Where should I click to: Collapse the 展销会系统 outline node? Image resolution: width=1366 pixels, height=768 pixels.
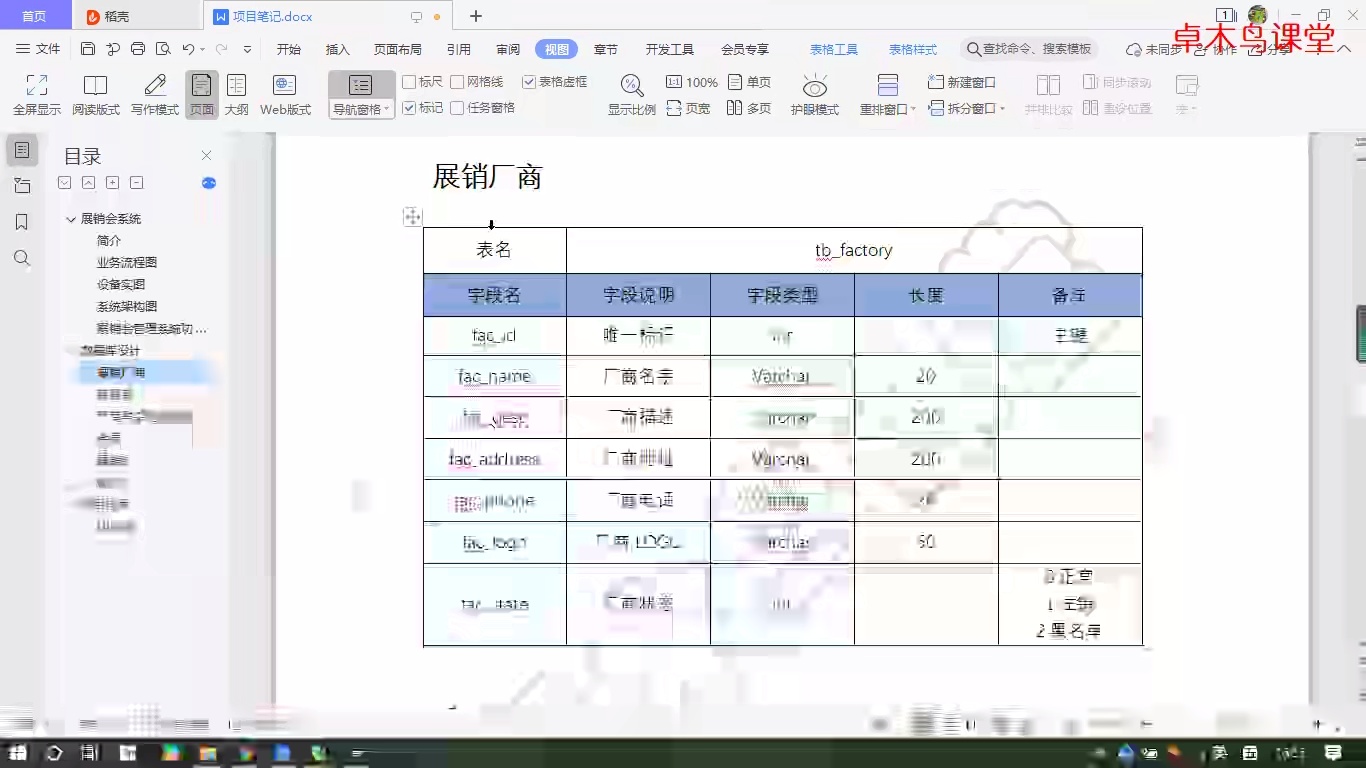(x=70, y=218)
